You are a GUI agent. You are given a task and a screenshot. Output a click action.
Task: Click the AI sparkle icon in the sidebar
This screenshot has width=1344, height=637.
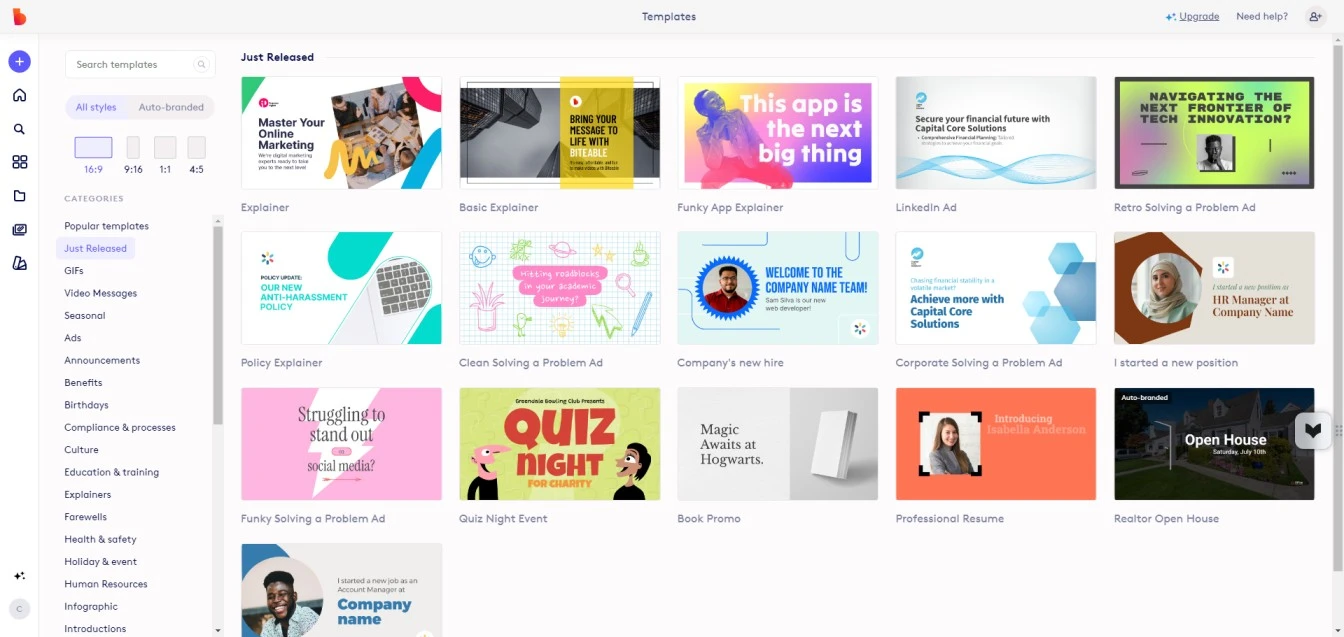coord(19,576)
